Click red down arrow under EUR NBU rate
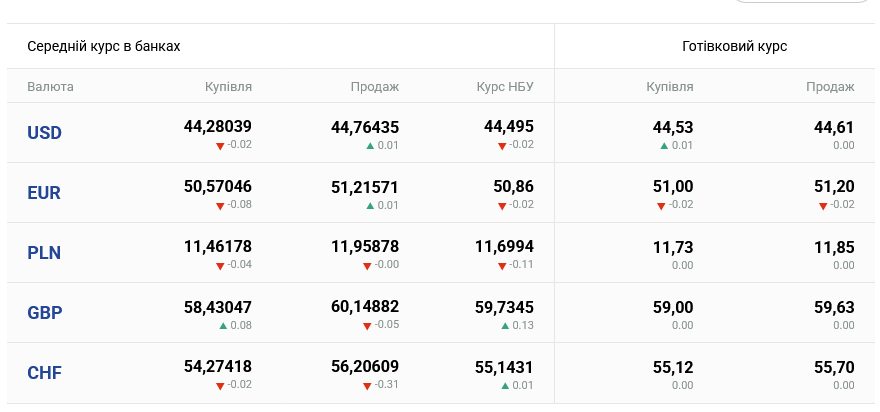 pos(502,206)
